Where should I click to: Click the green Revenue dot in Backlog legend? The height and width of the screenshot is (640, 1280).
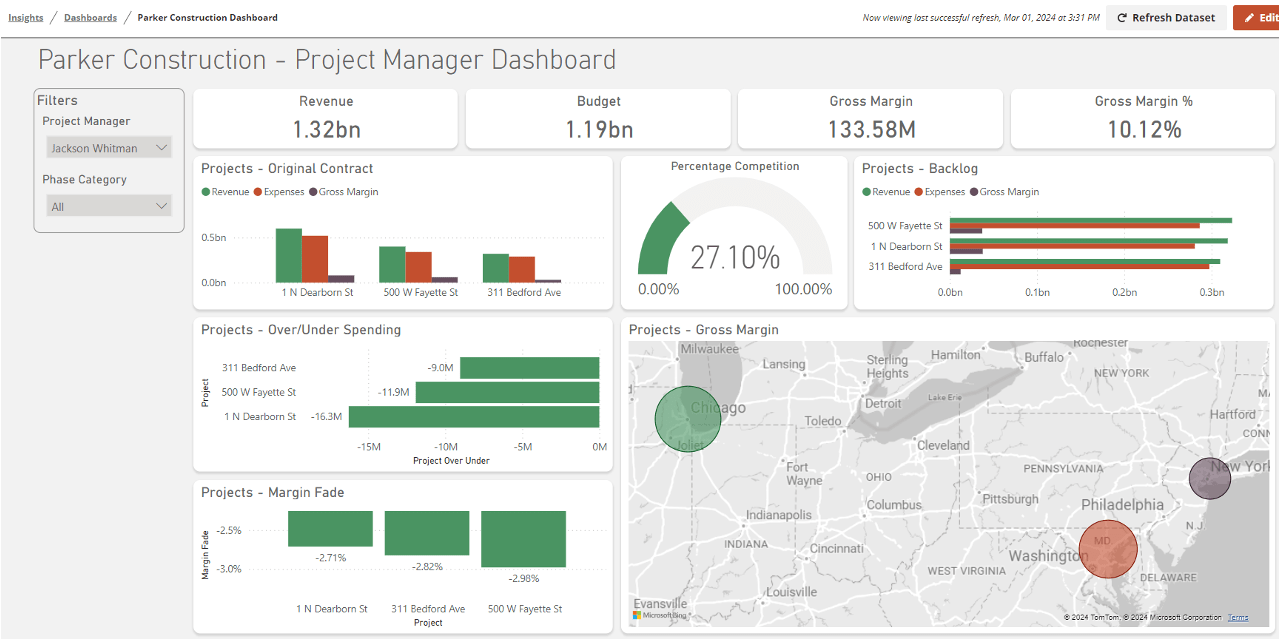click(x=865, y=191)
